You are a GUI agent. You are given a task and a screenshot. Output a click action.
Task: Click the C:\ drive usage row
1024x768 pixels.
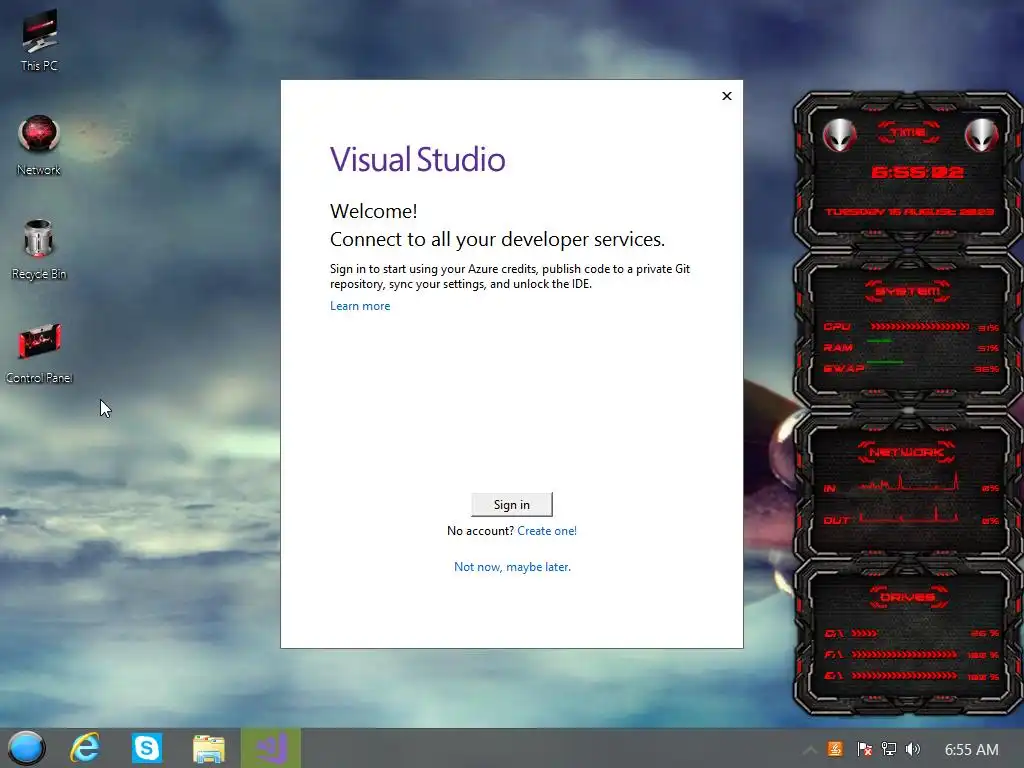tap(912, 633)
